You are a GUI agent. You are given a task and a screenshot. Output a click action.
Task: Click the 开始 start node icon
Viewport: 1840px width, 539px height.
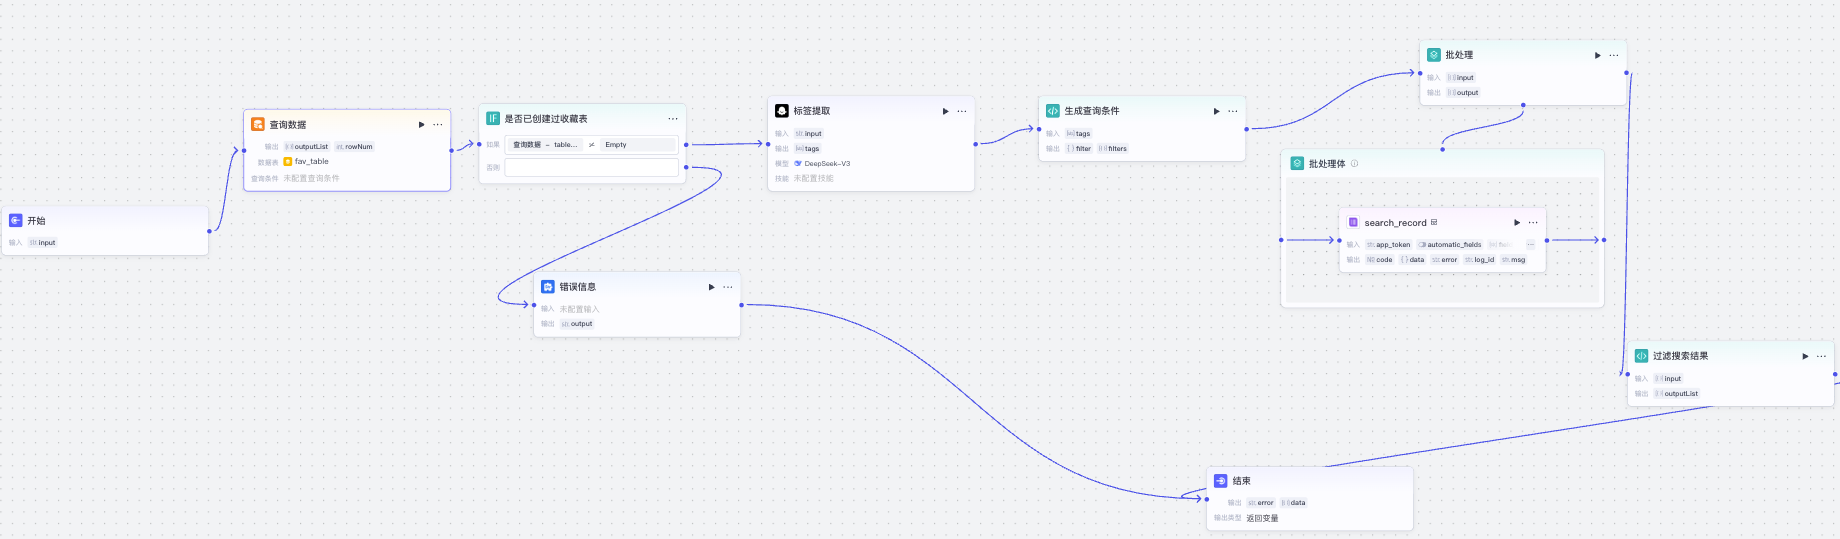[16, 220]
